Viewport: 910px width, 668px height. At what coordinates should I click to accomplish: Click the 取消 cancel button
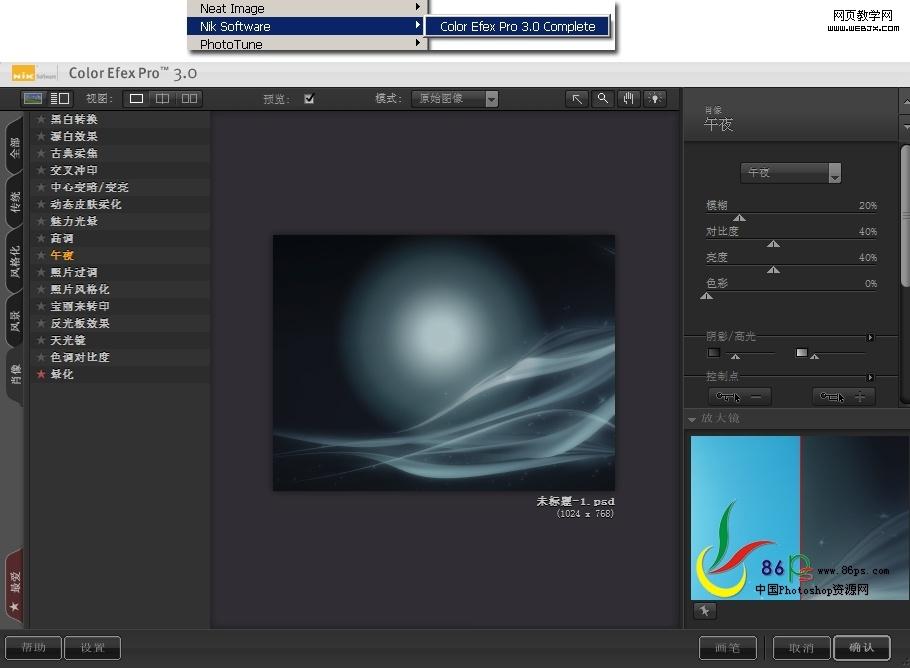[801, 648]
